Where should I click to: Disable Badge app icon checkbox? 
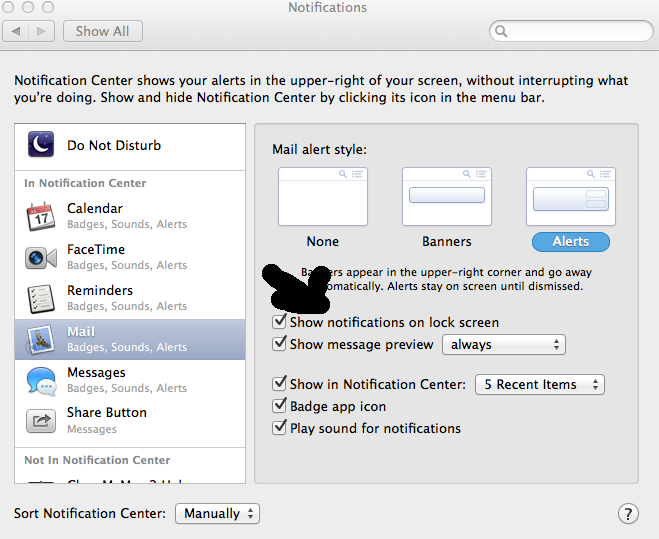click(279, 406)
